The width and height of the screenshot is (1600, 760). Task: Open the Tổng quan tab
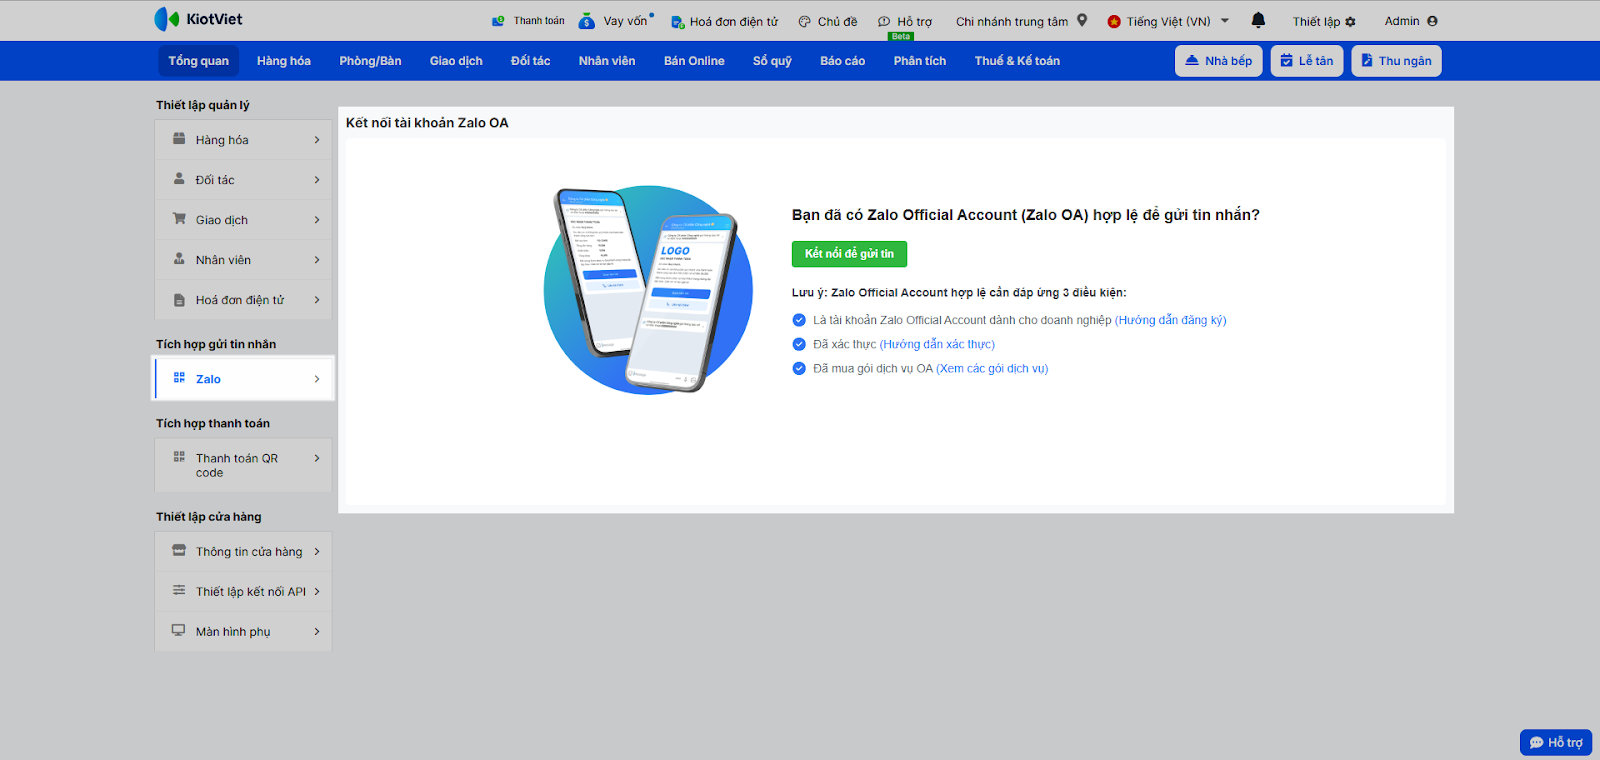[199, 61]
